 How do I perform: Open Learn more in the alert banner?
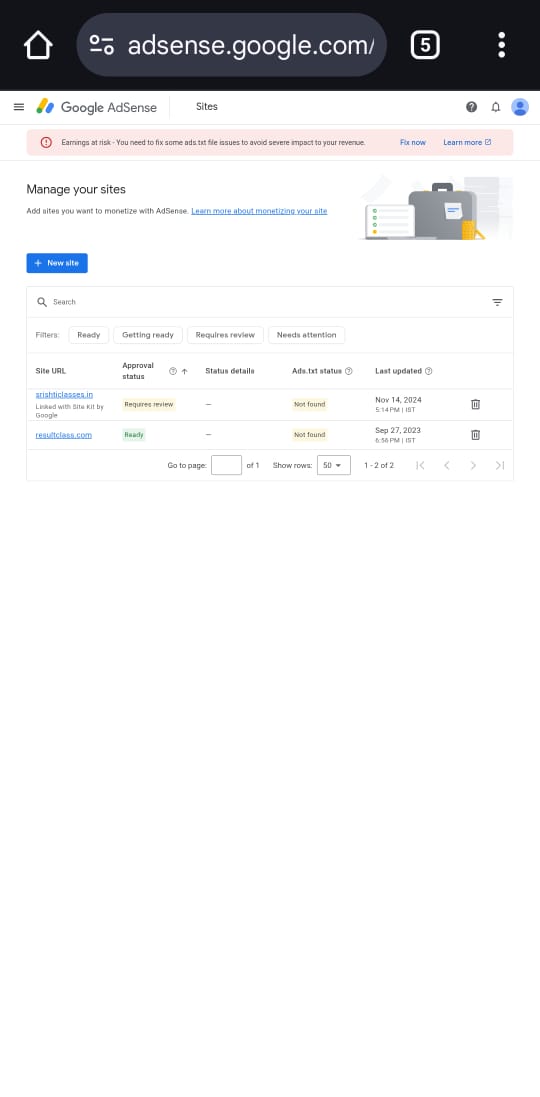(x=467, y=142)
